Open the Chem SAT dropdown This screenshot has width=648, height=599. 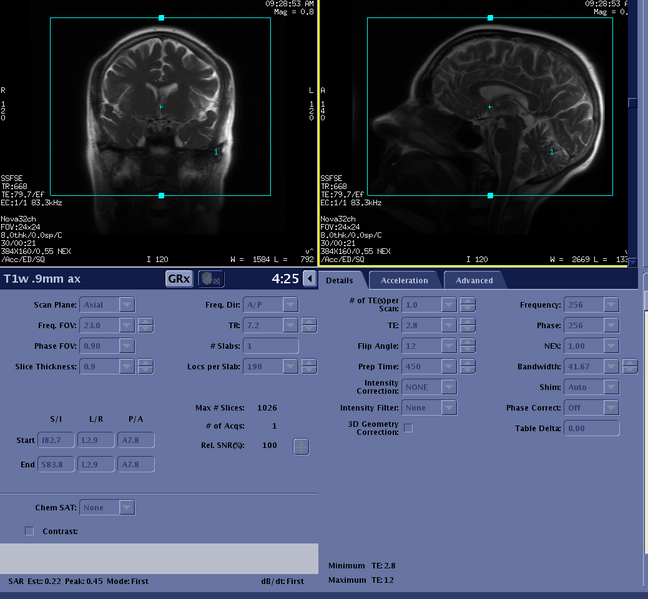coord(127,508)
